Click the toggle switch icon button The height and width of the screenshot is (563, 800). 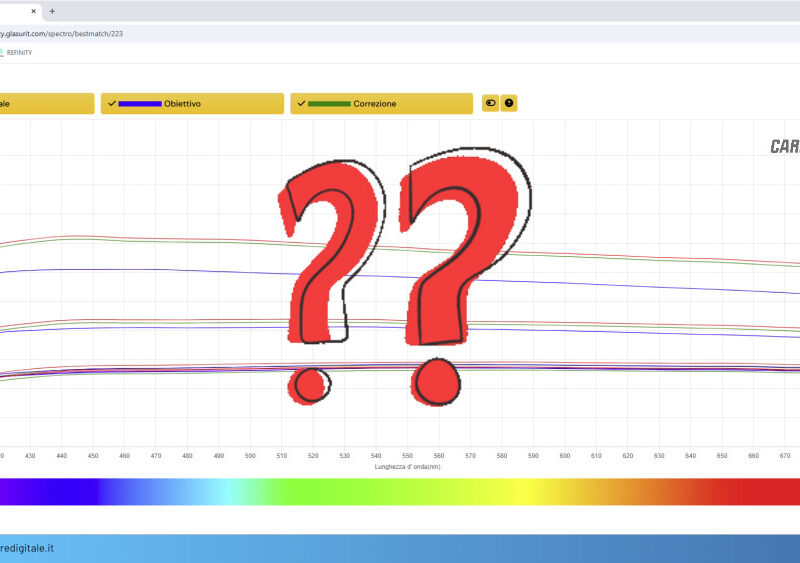pyautogui.click(x=490, y=103)
